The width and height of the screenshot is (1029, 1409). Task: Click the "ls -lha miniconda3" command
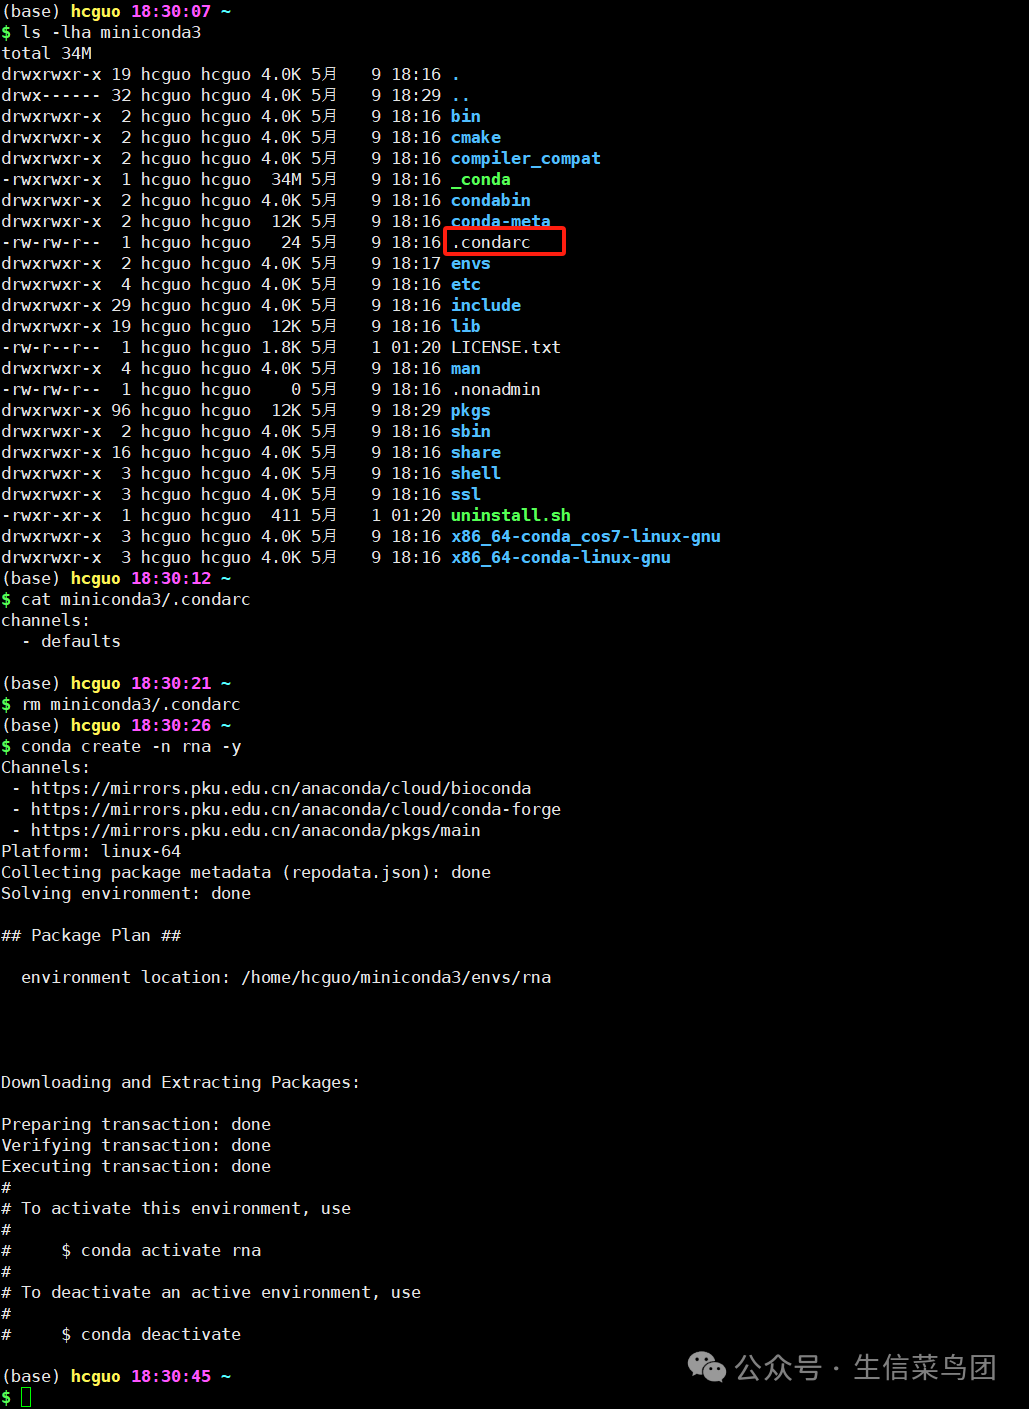point(111,32)
